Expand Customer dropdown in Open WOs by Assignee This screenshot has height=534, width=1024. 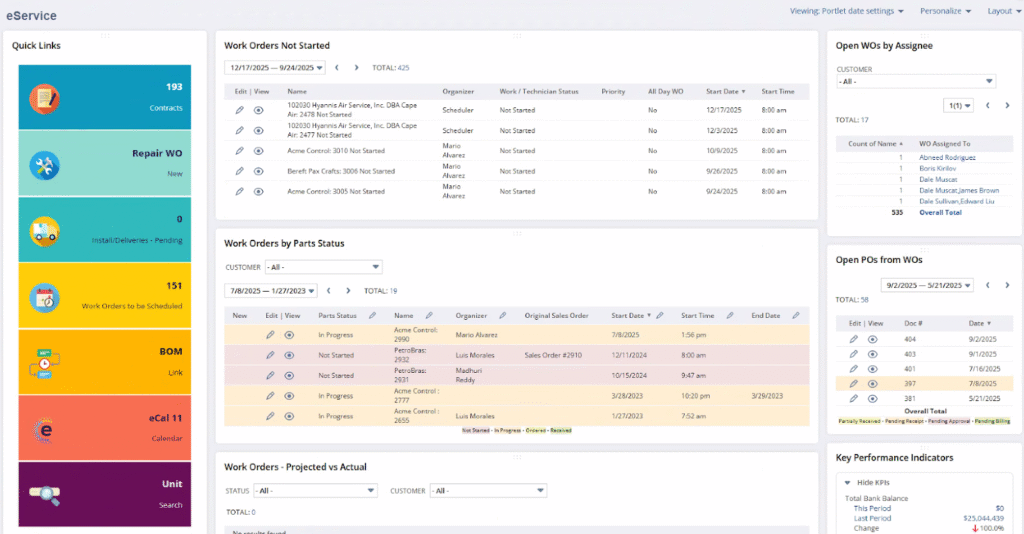coord(916,82)
